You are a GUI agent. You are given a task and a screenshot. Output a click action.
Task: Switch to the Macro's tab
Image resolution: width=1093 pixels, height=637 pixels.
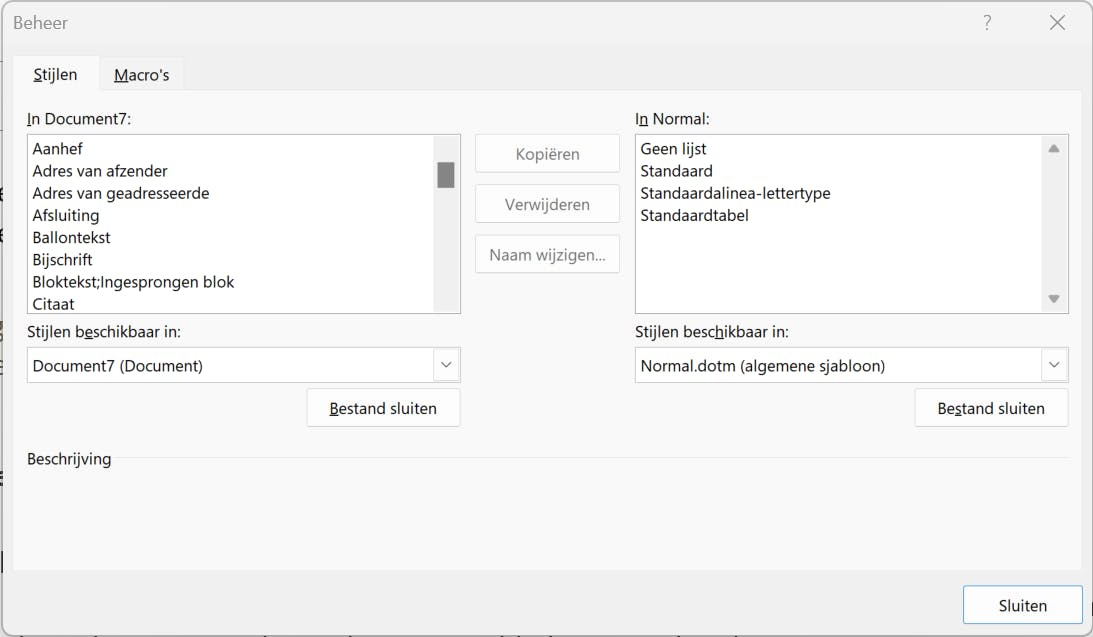pyautogui.click(x=141, y=75)
